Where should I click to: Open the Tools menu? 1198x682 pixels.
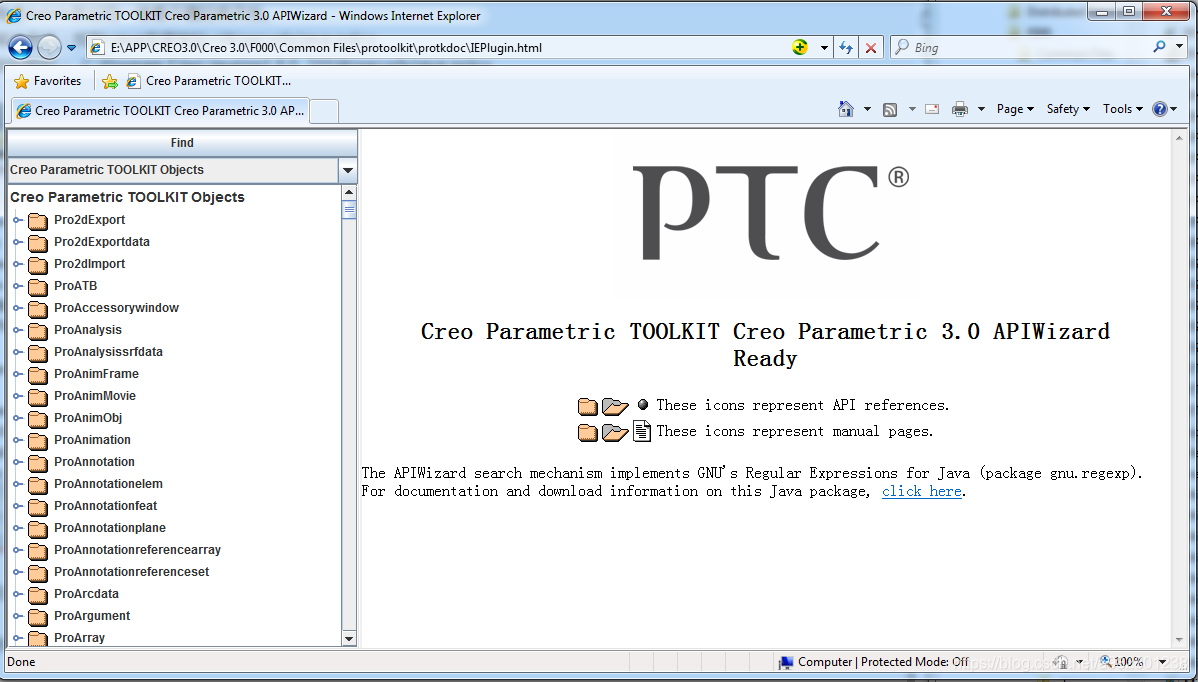(x=1122, y=109)
